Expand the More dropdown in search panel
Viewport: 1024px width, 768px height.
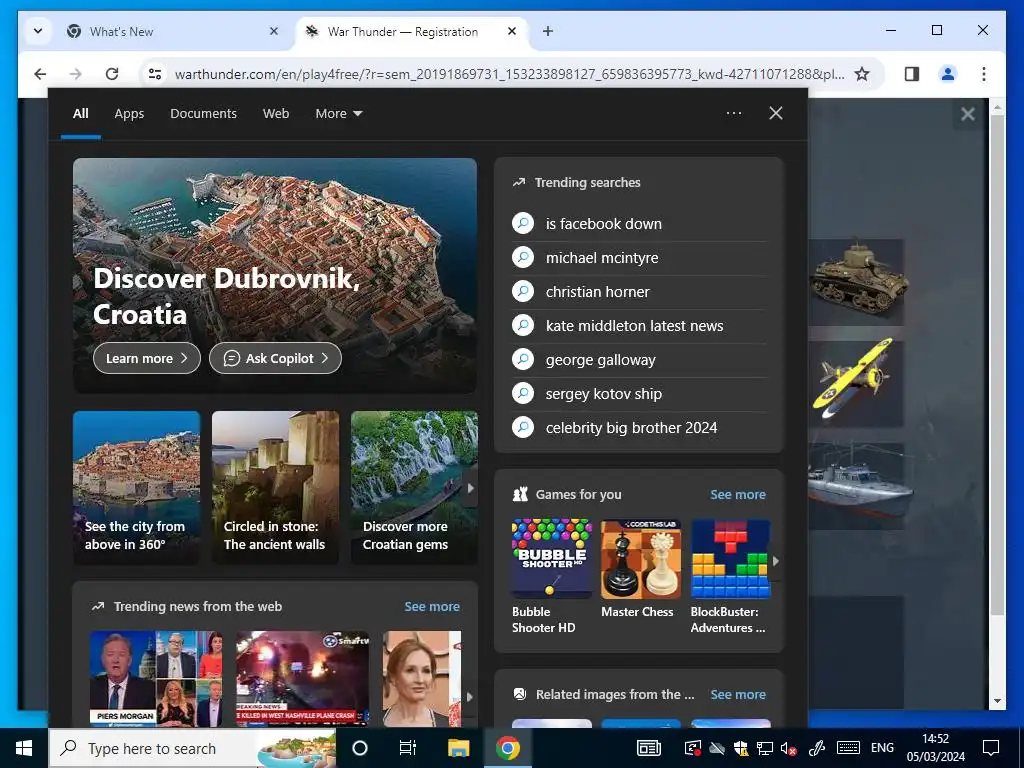[x=338, y=114]
